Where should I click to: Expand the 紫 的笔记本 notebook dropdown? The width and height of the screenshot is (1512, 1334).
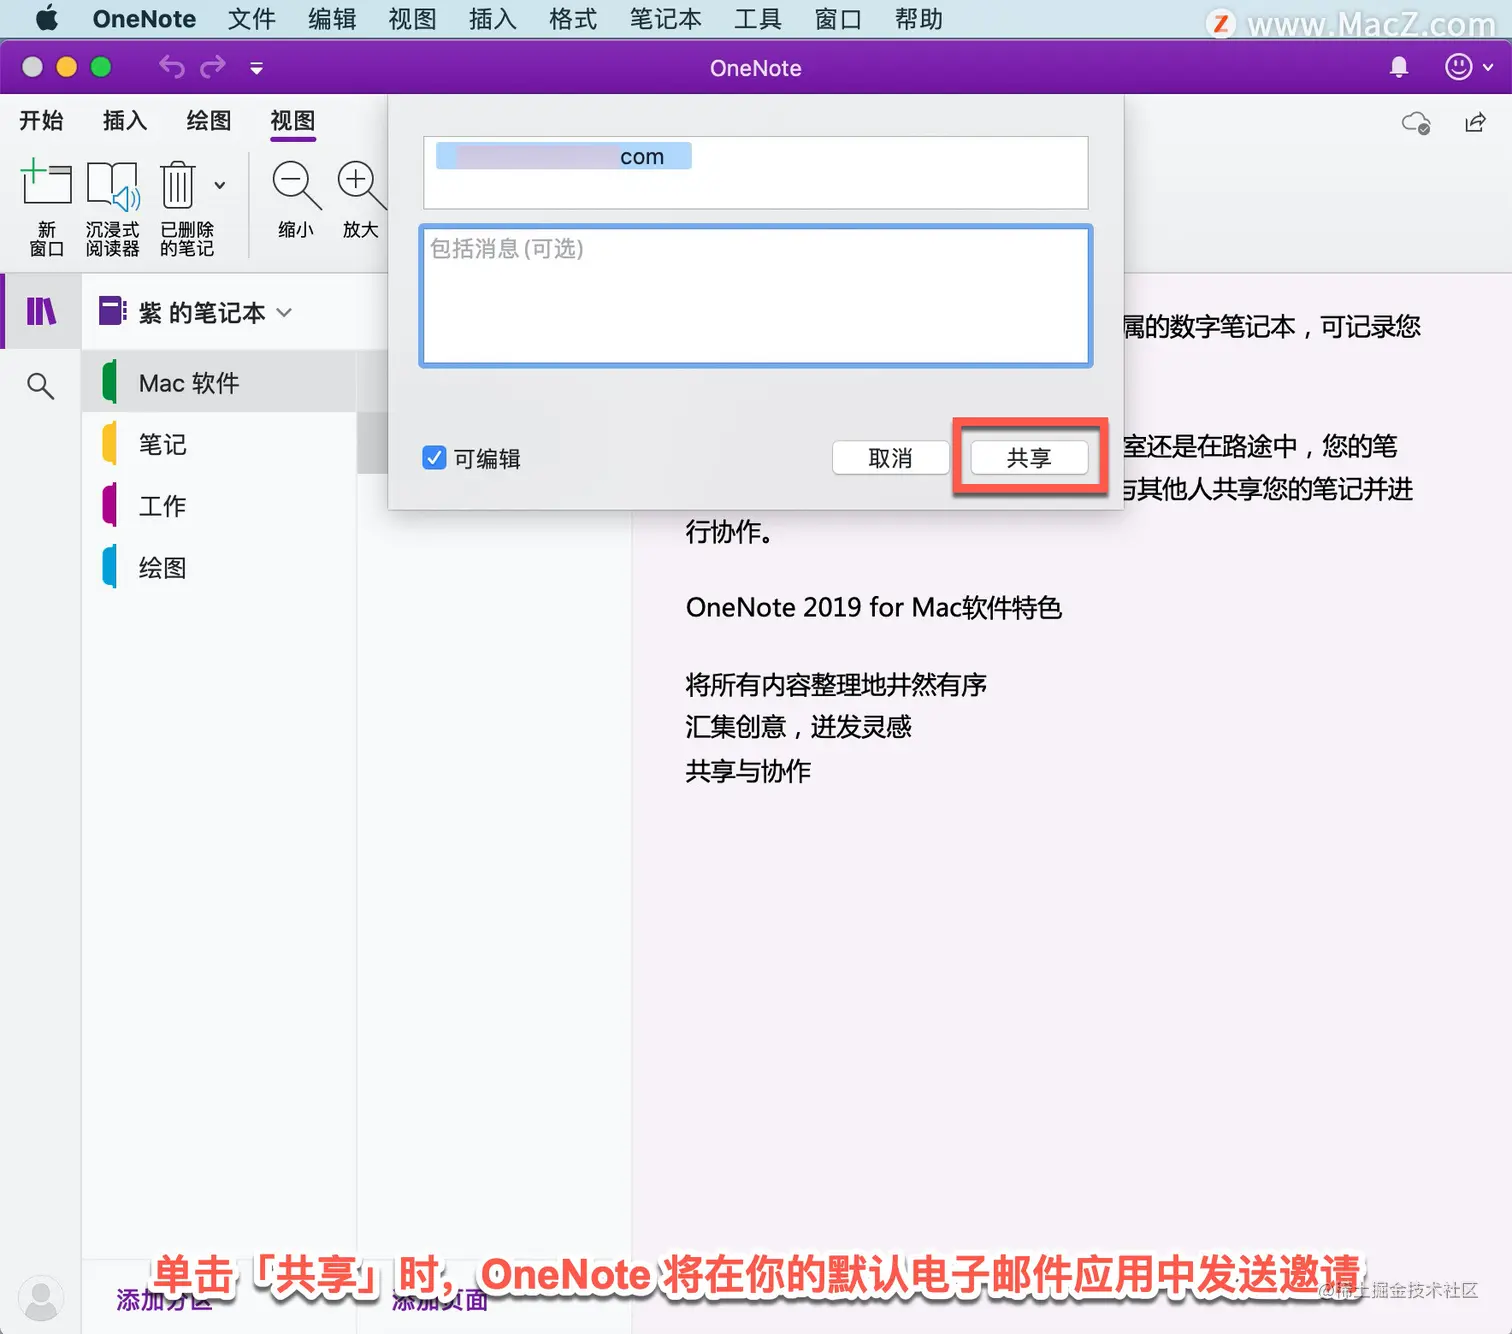pyautogui.click(x=284, y=312)
